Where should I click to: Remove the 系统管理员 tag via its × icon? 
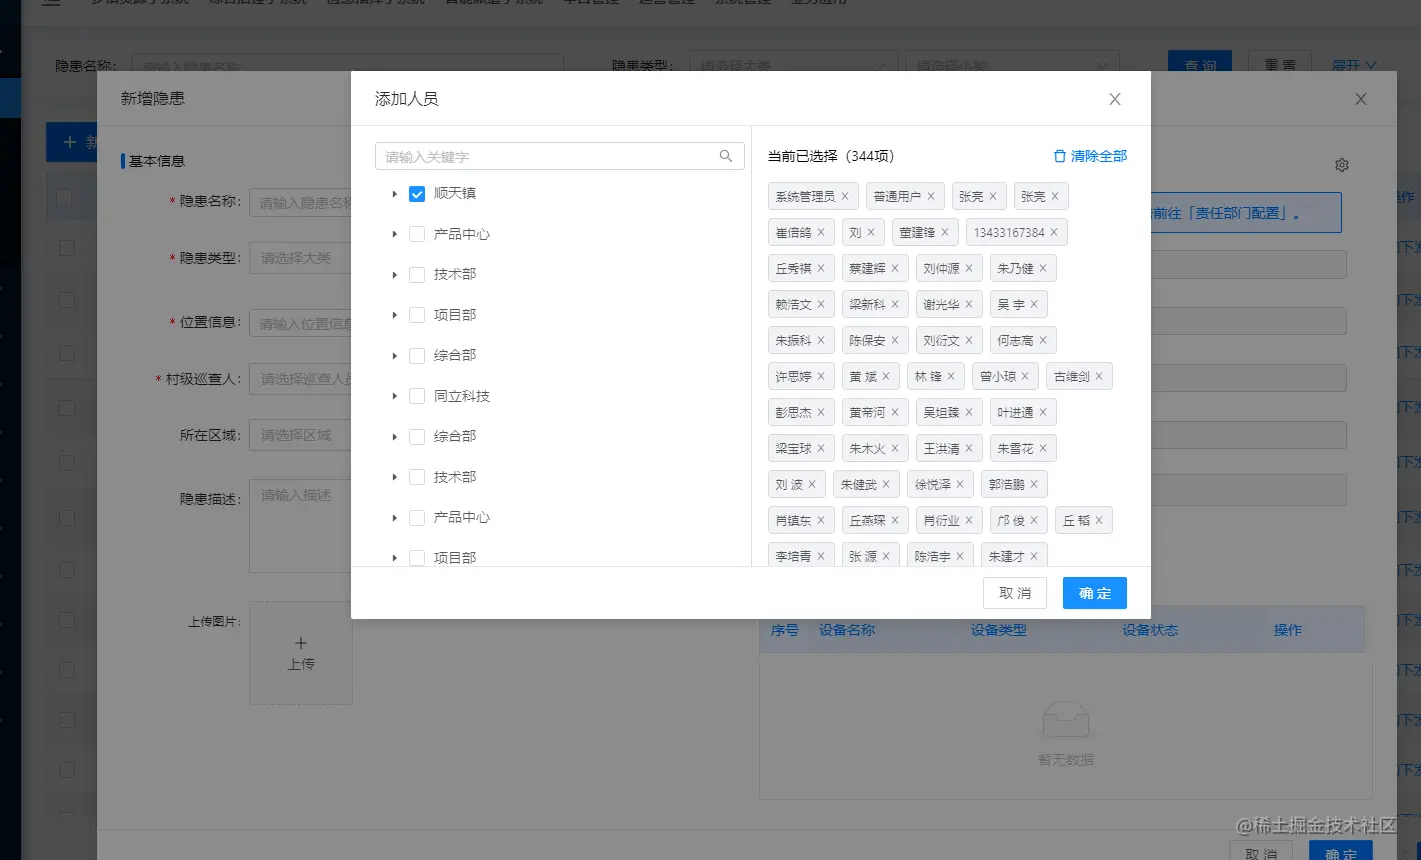[x=845, y=197]
